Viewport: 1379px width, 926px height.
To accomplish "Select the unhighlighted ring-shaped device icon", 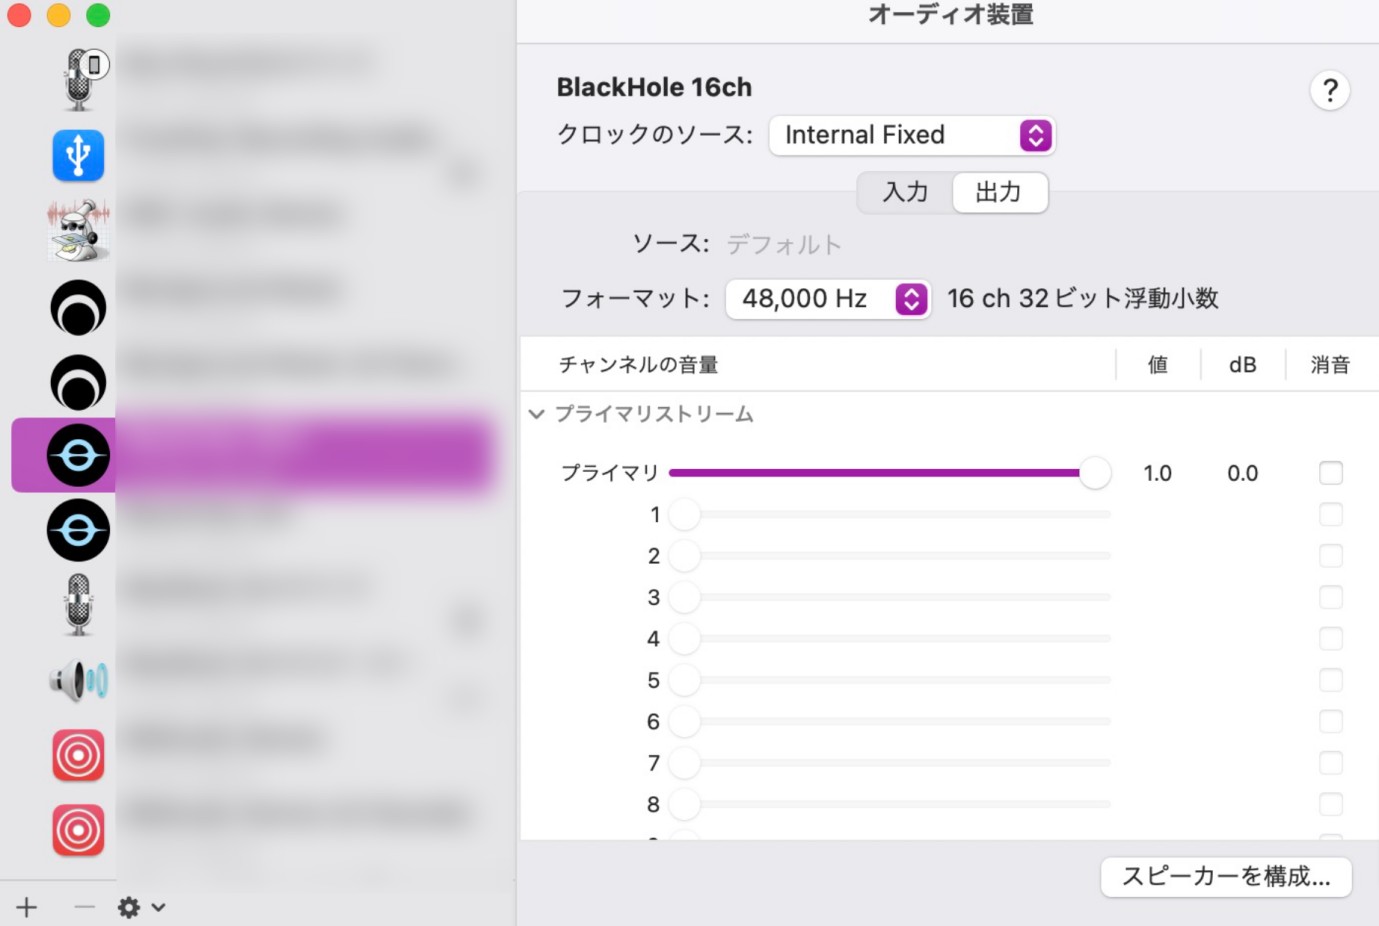I will 78,530.
